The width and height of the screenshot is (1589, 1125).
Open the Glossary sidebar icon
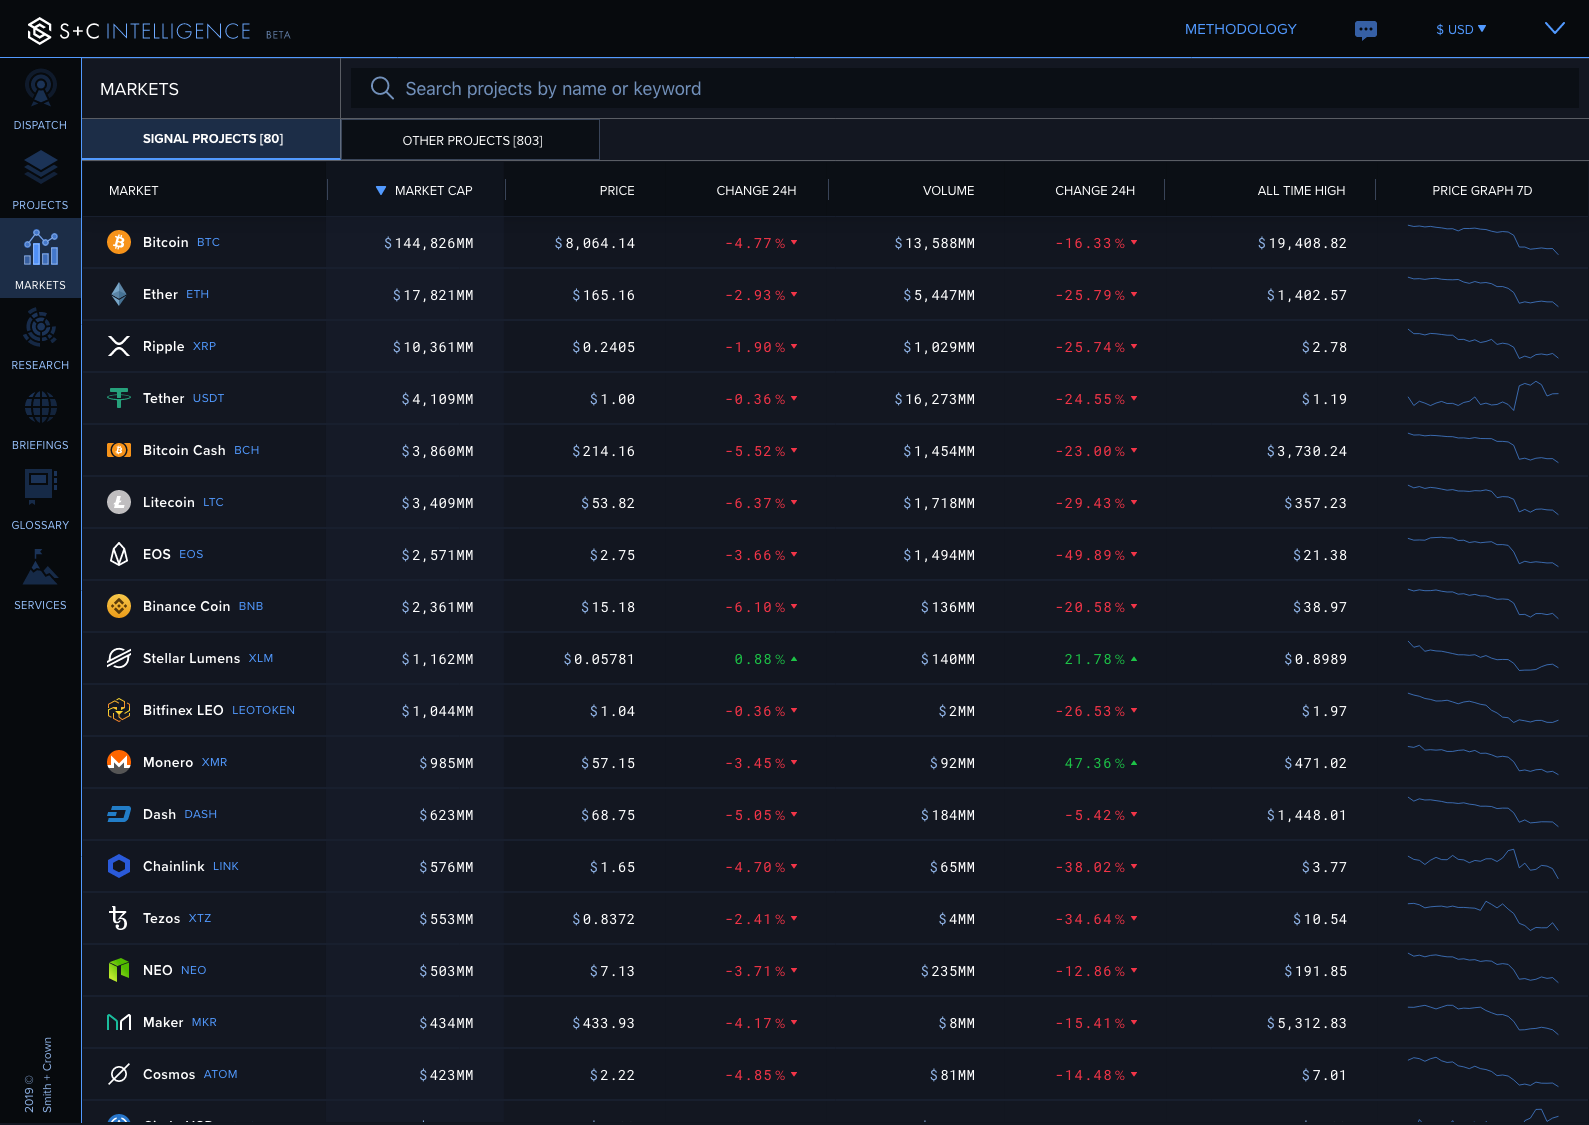point(40,488)
